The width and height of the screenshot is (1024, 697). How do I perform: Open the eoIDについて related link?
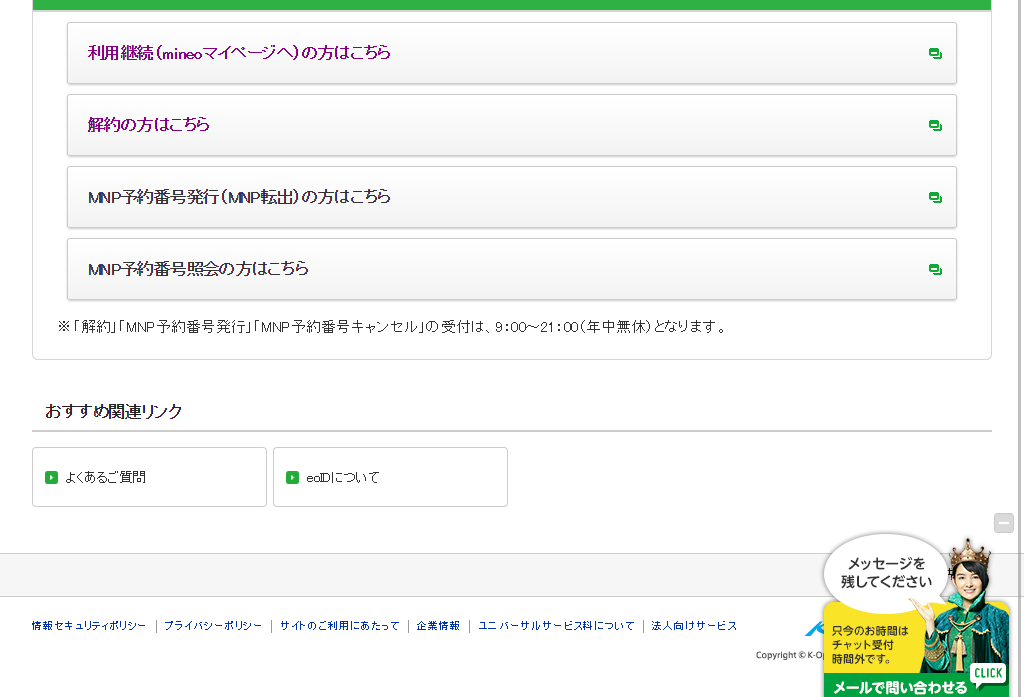390,477
